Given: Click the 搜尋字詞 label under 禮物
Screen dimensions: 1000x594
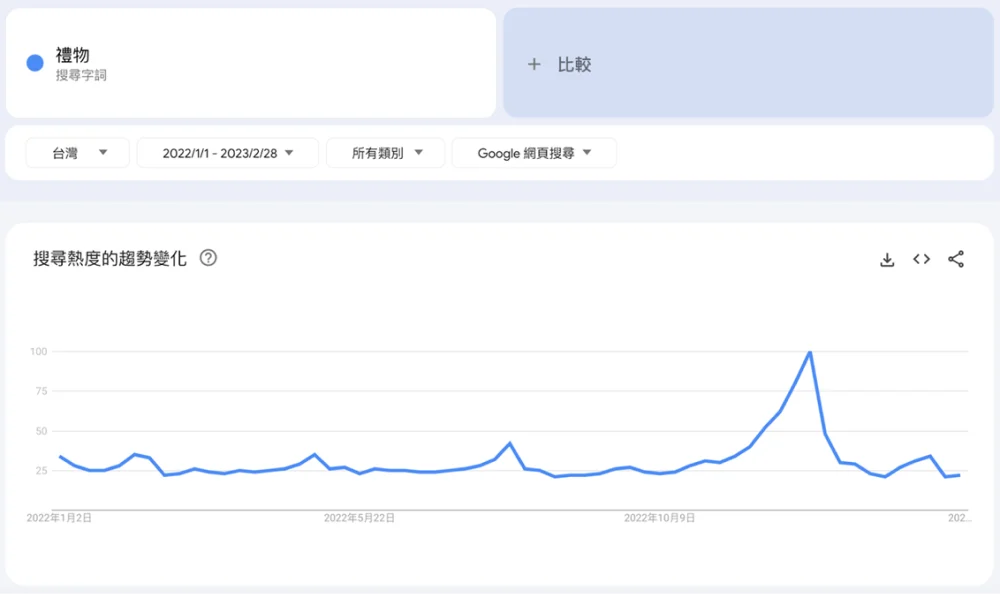Looking at the screenshot, I should click(81, 75).
